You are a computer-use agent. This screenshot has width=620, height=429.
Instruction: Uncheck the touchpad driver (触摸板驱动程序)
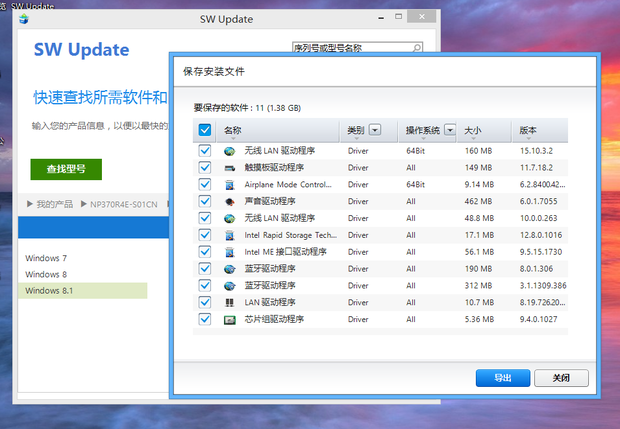pyautogui.click(x=205, y=168)
